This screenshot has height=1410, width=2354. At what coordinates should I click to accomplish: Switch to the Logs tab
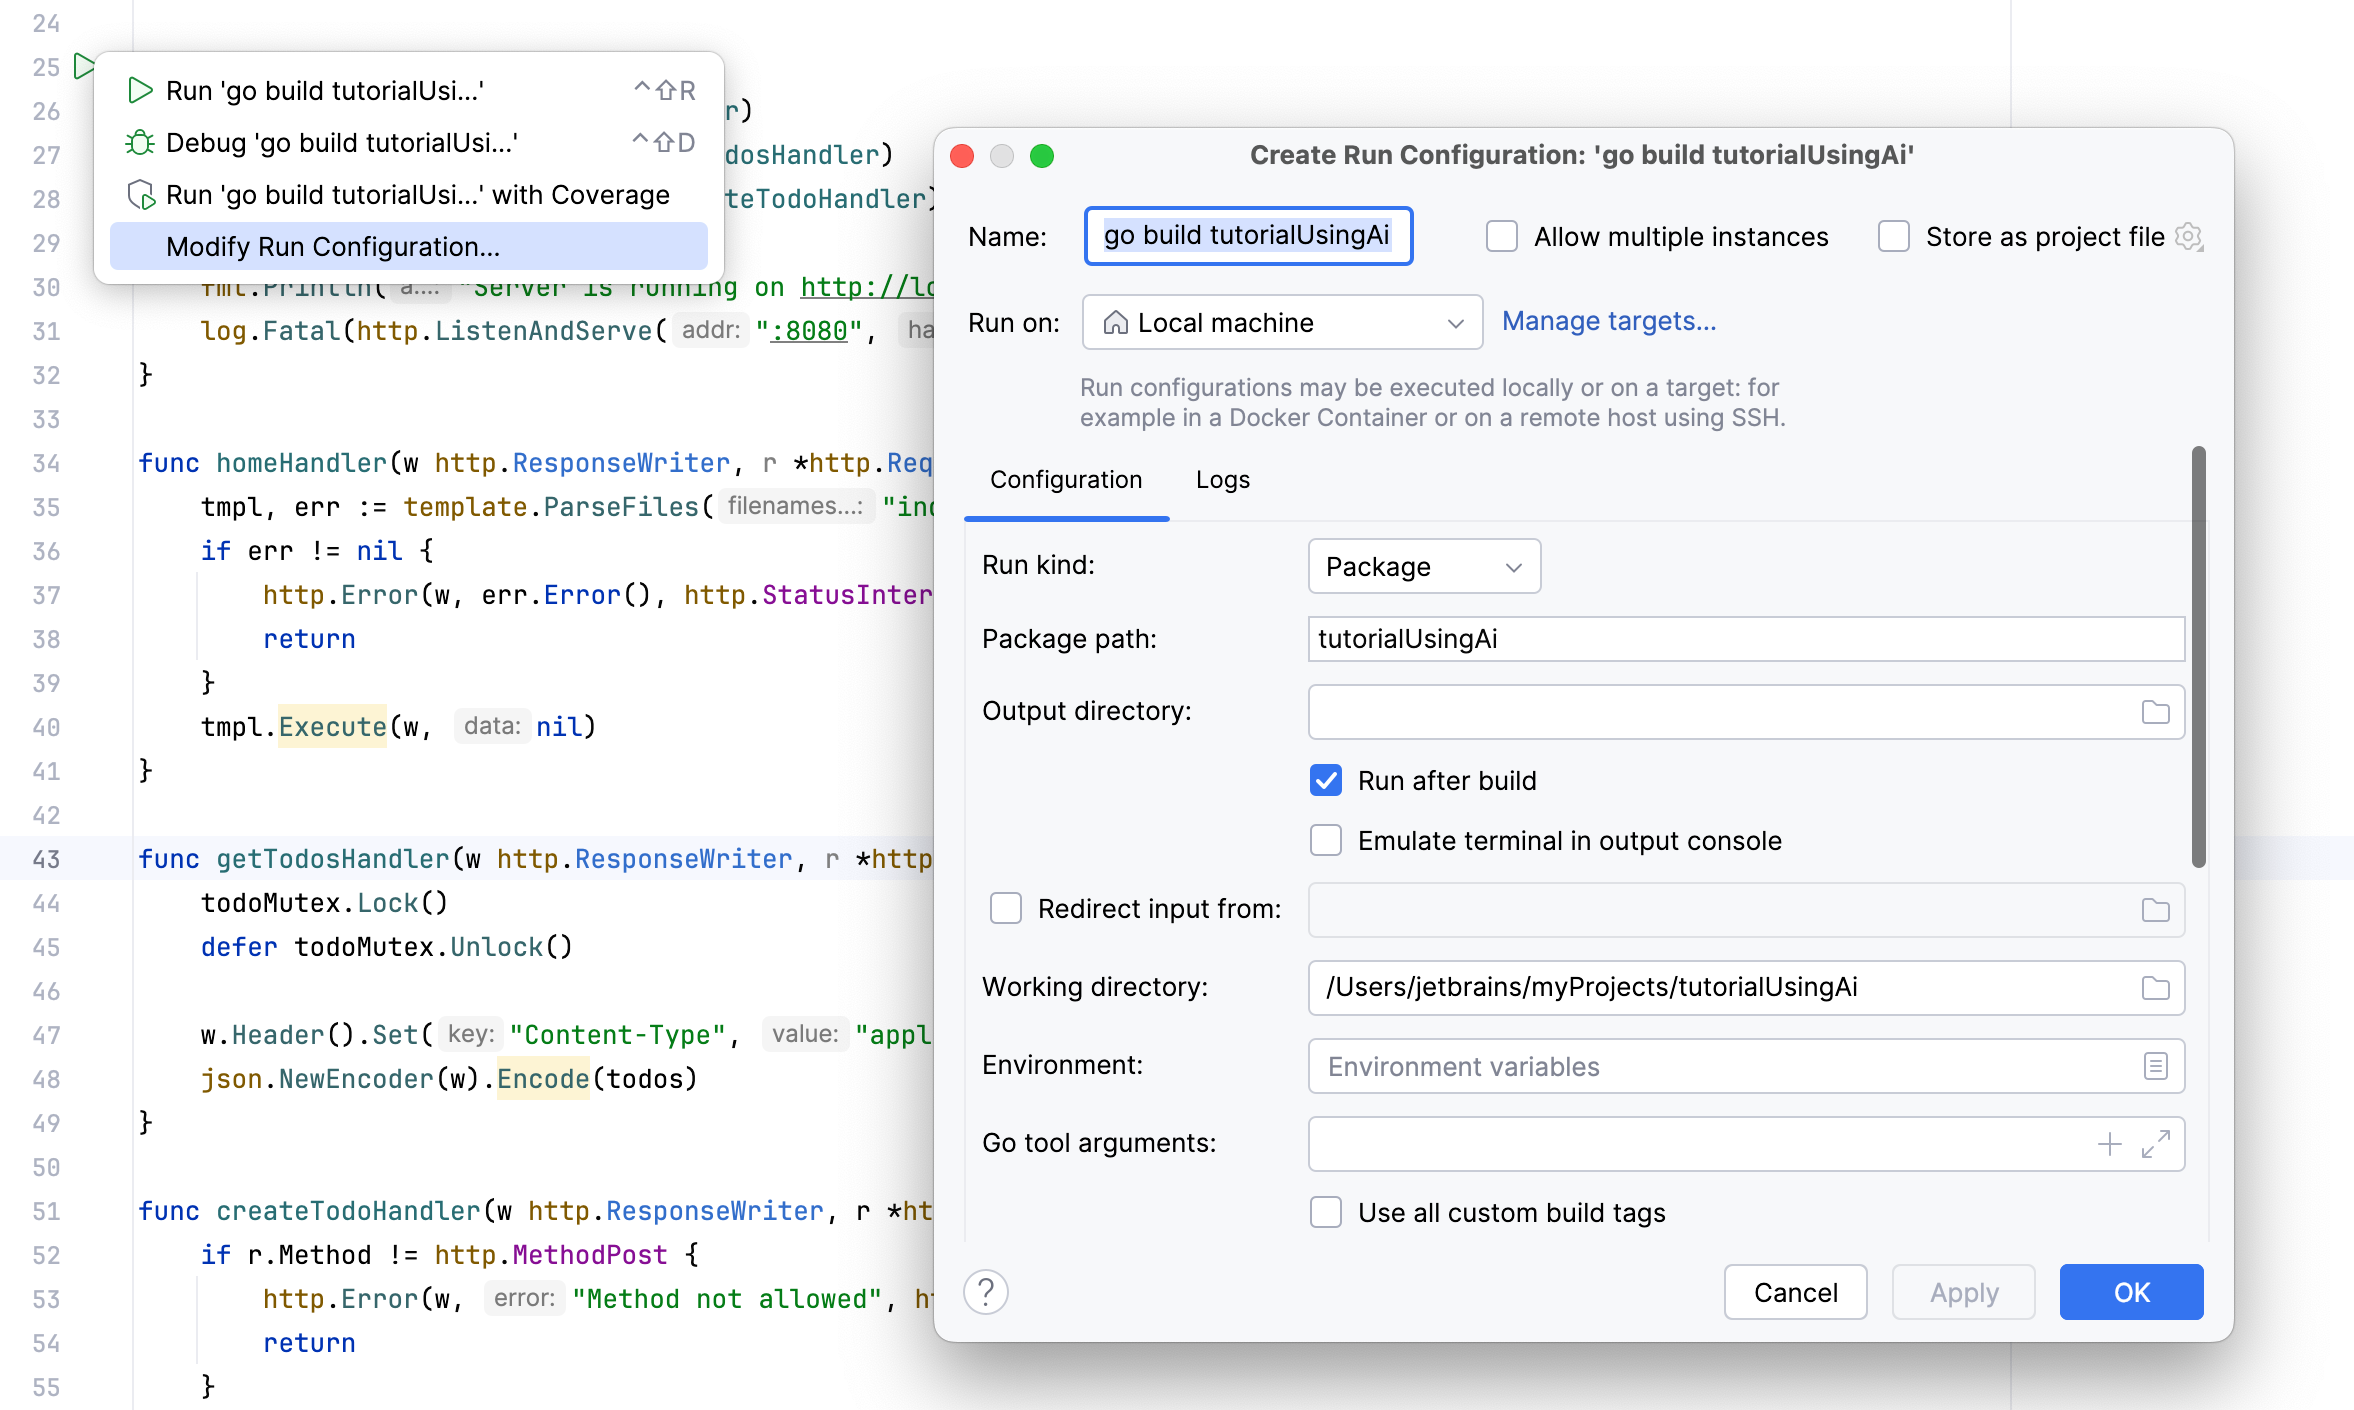click(x=1222, y=480)
